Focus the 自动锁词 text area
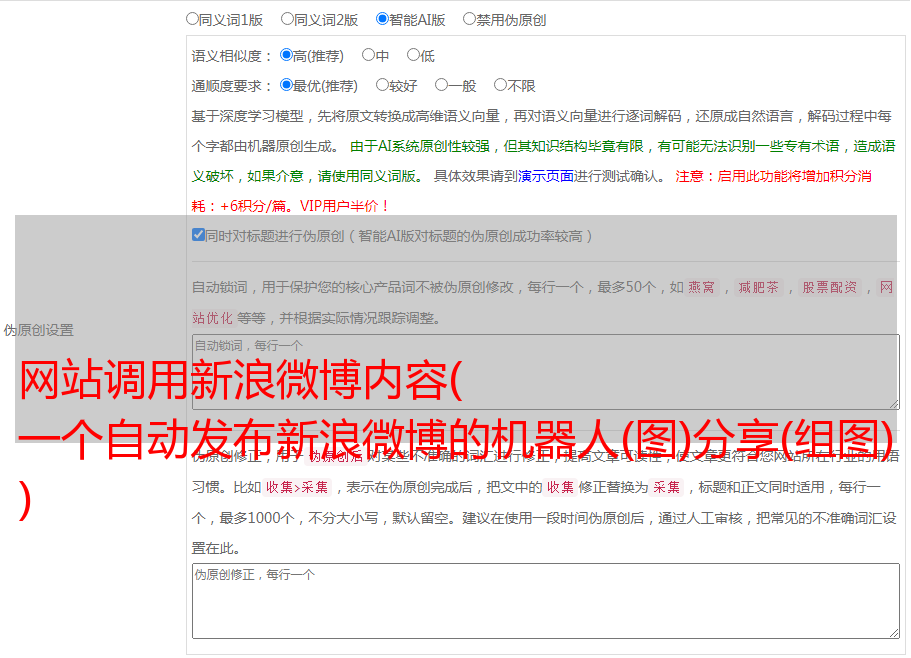This screenshot has height=658, width=911. pyautogui.click(x=546, y=372)
